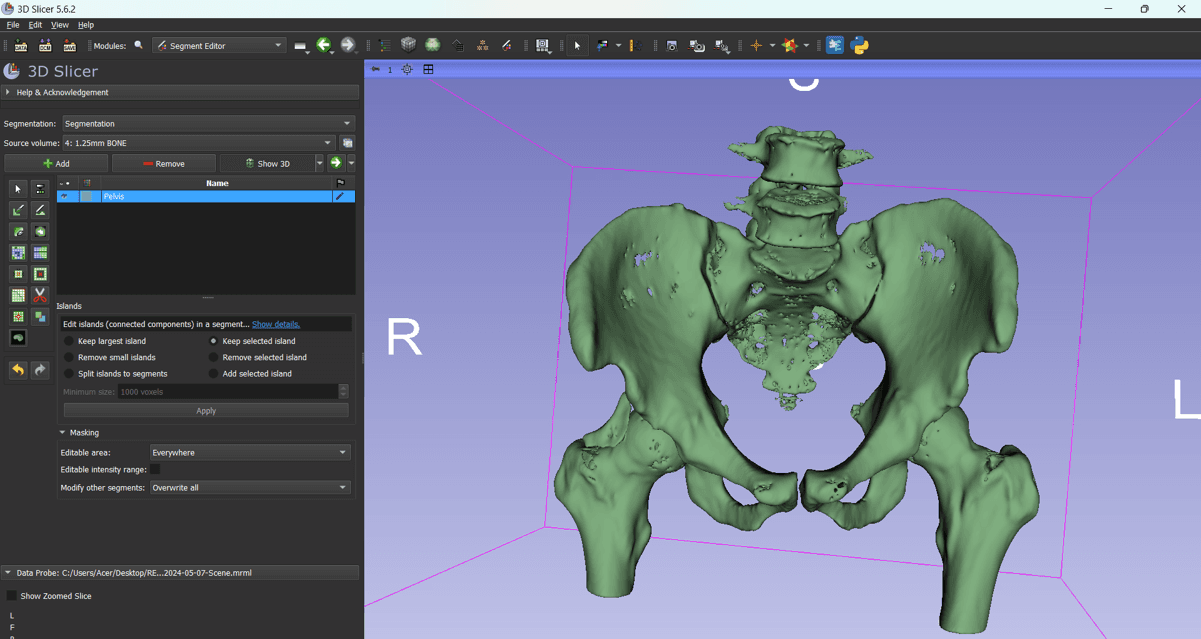Click the Python console icon
Viewport: 1201px width, 639px height.
[859, 45]
